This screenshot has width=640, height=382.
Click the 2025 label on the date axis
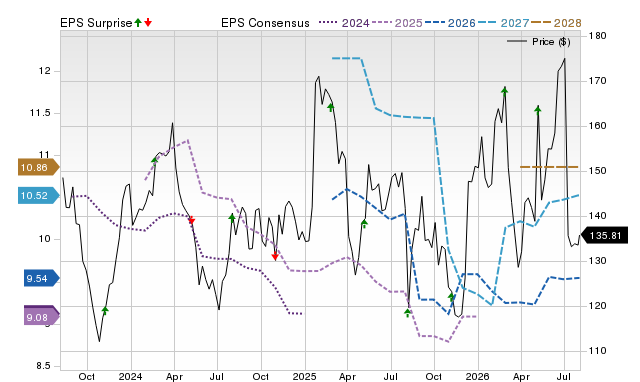coord(304,376)
